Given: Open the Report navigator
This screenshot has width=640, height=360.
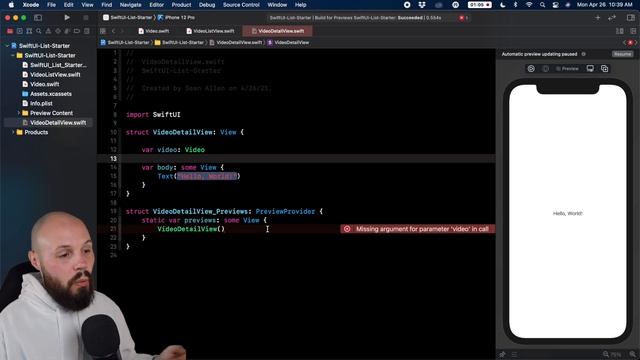Looking at the screenshot, I should 87,31.
